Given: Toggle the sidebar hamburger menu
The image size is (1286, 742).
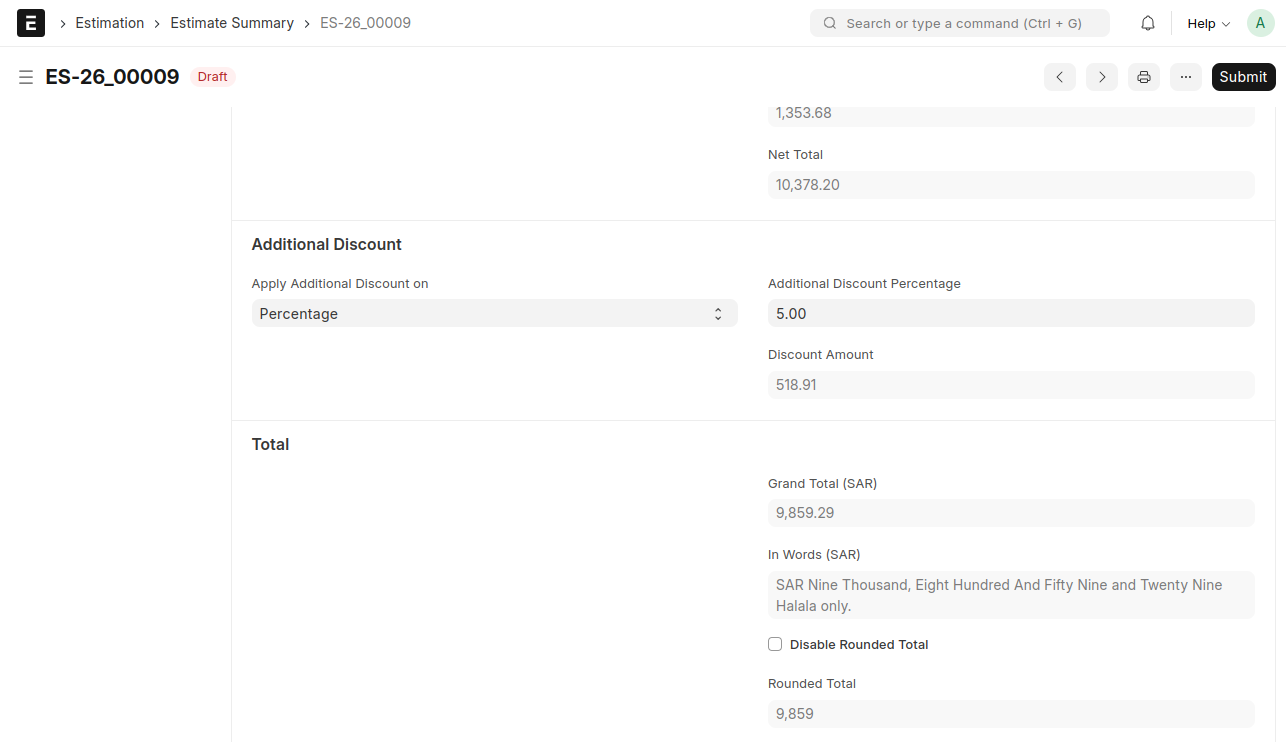Looking at the screenshot, I should 26,77.
